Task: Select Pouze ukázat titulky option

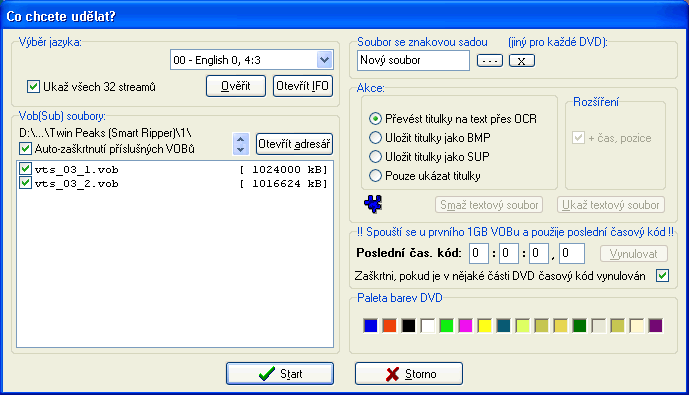Action: 375,176
